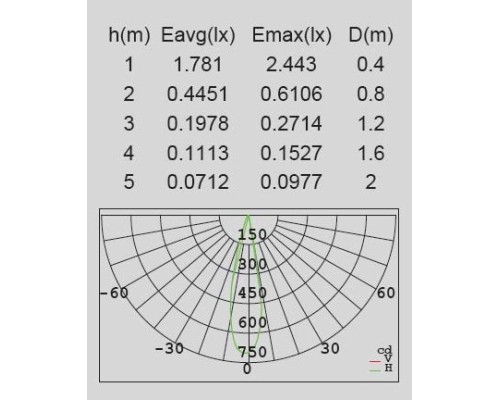Select the Emax value 2.443

coord(291,65)
